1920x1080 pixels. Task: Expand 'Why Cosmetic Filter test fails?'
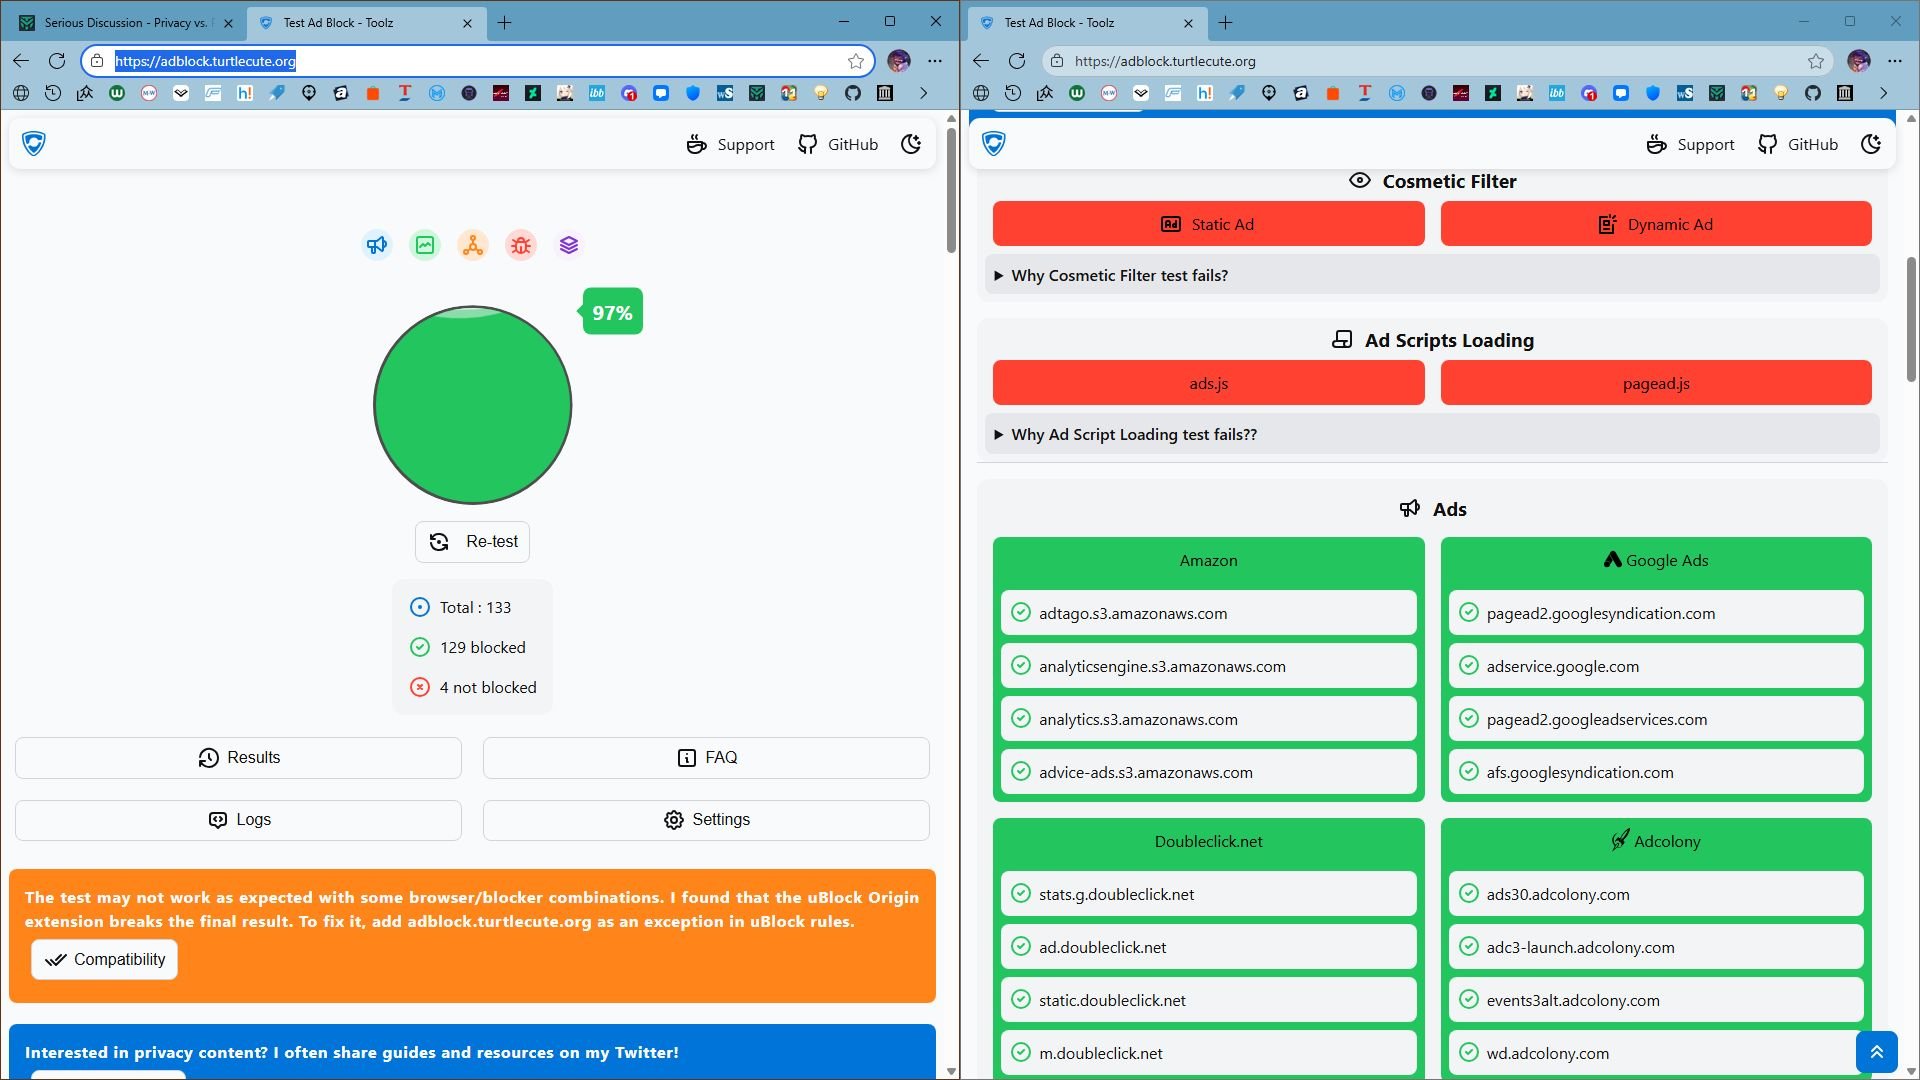click(x=1432, y=275)
